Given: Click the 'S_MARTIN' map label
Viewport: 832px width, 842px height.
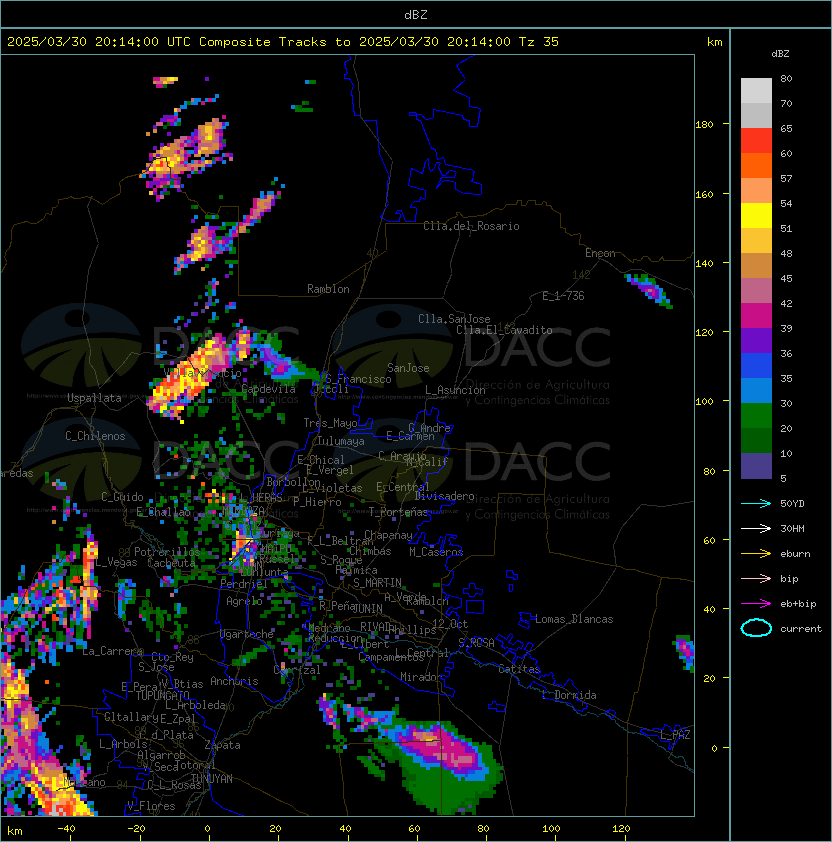Looking at the screenshot, I should point(377,583).
